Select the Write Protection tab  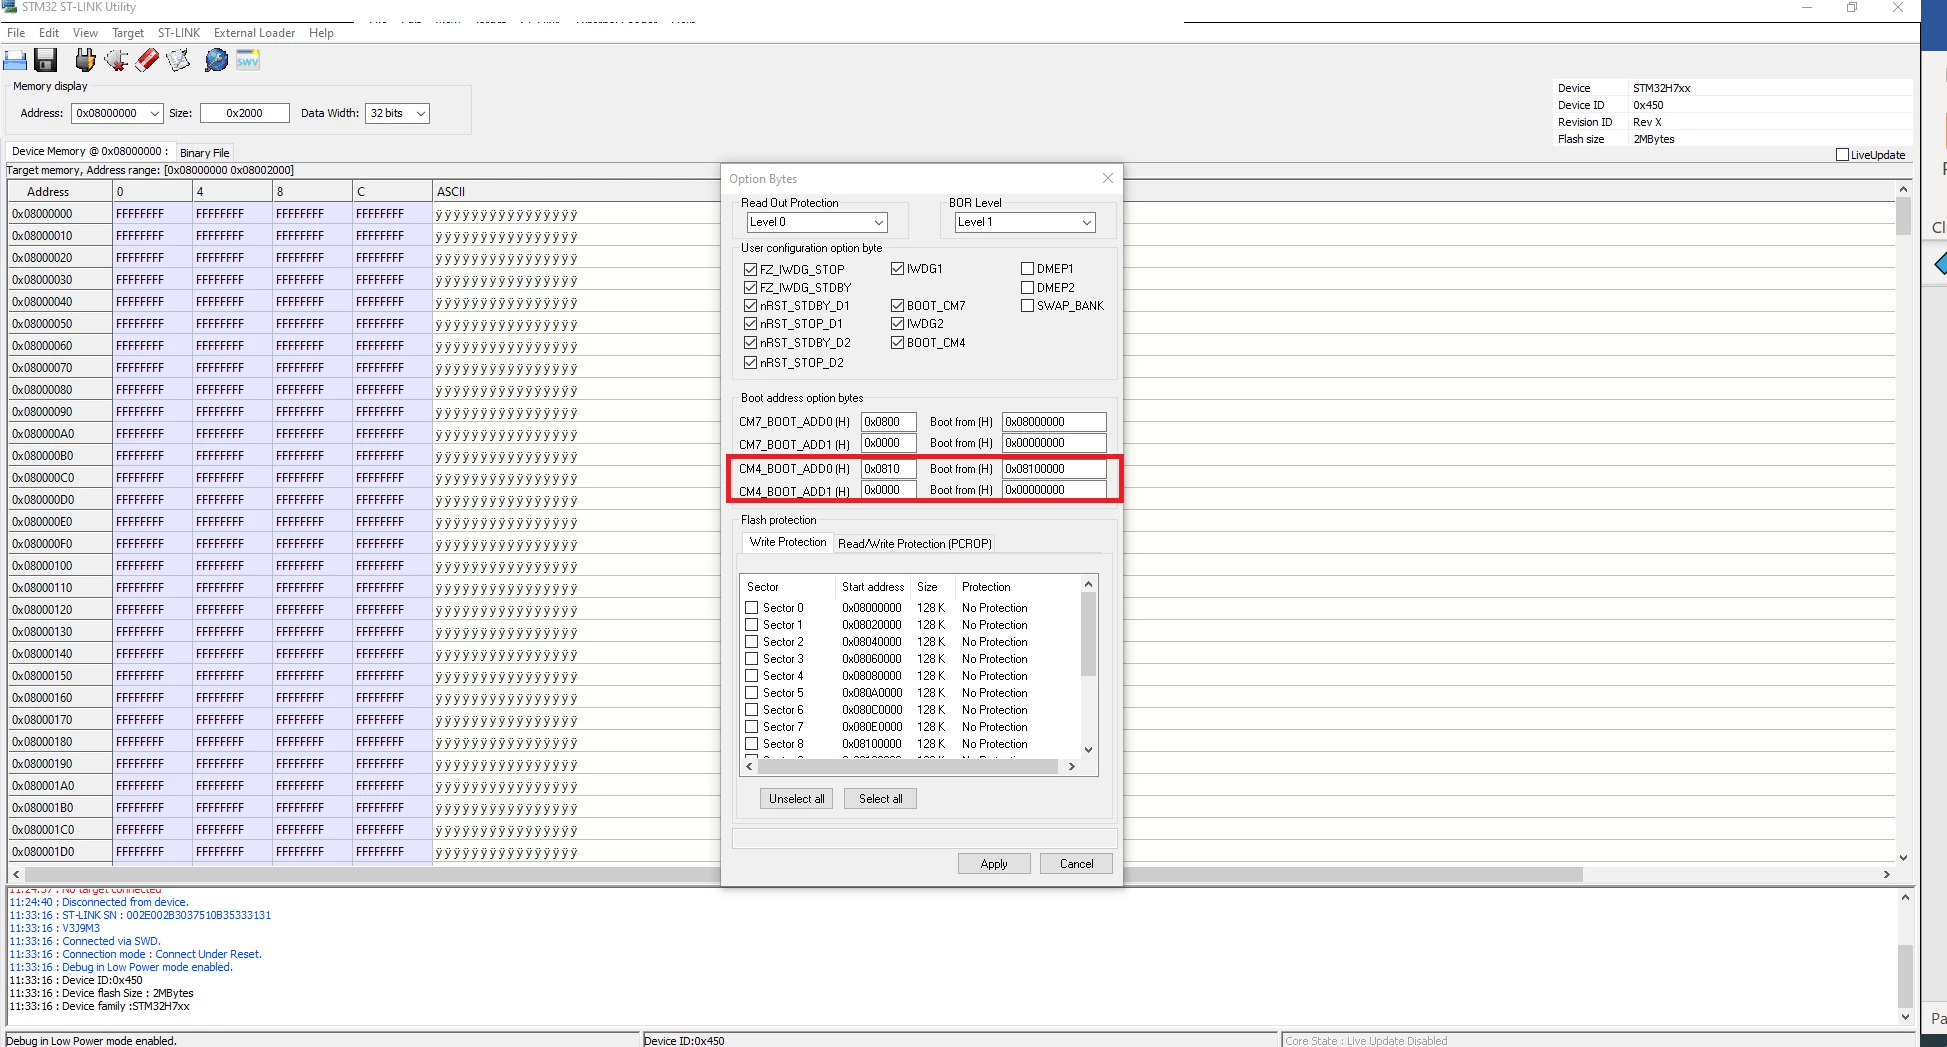(788, 542)
